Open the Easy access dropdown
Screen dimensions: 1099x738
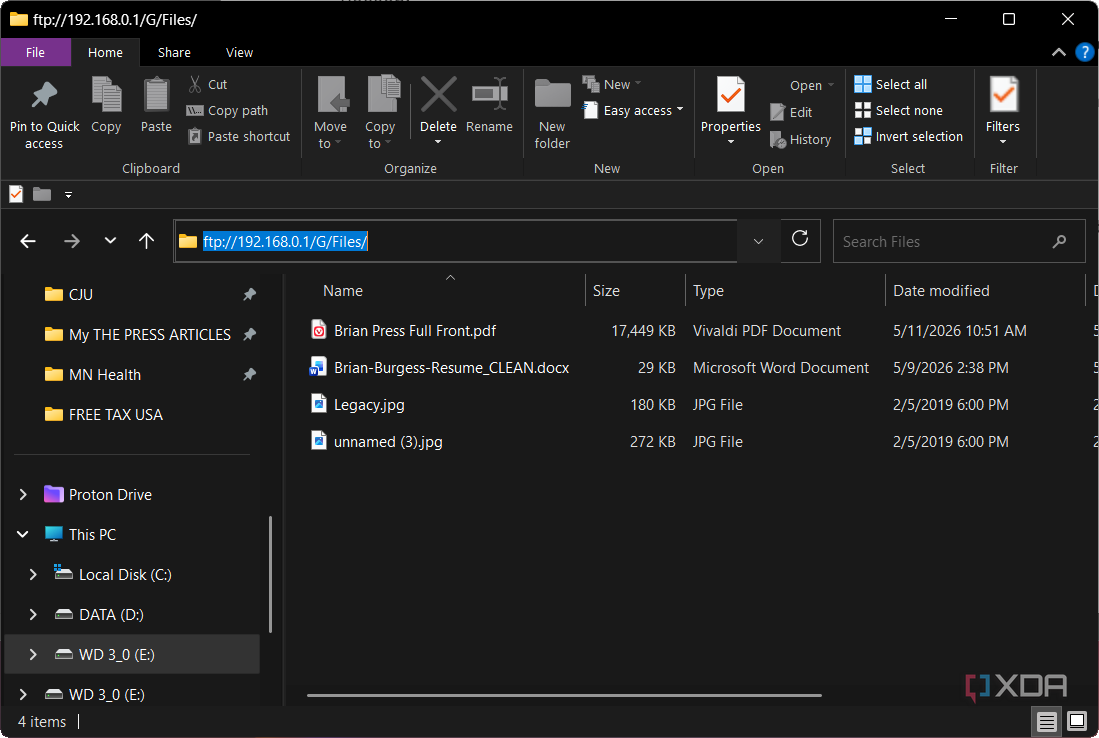pyautogui.click(x=633, y=111)
